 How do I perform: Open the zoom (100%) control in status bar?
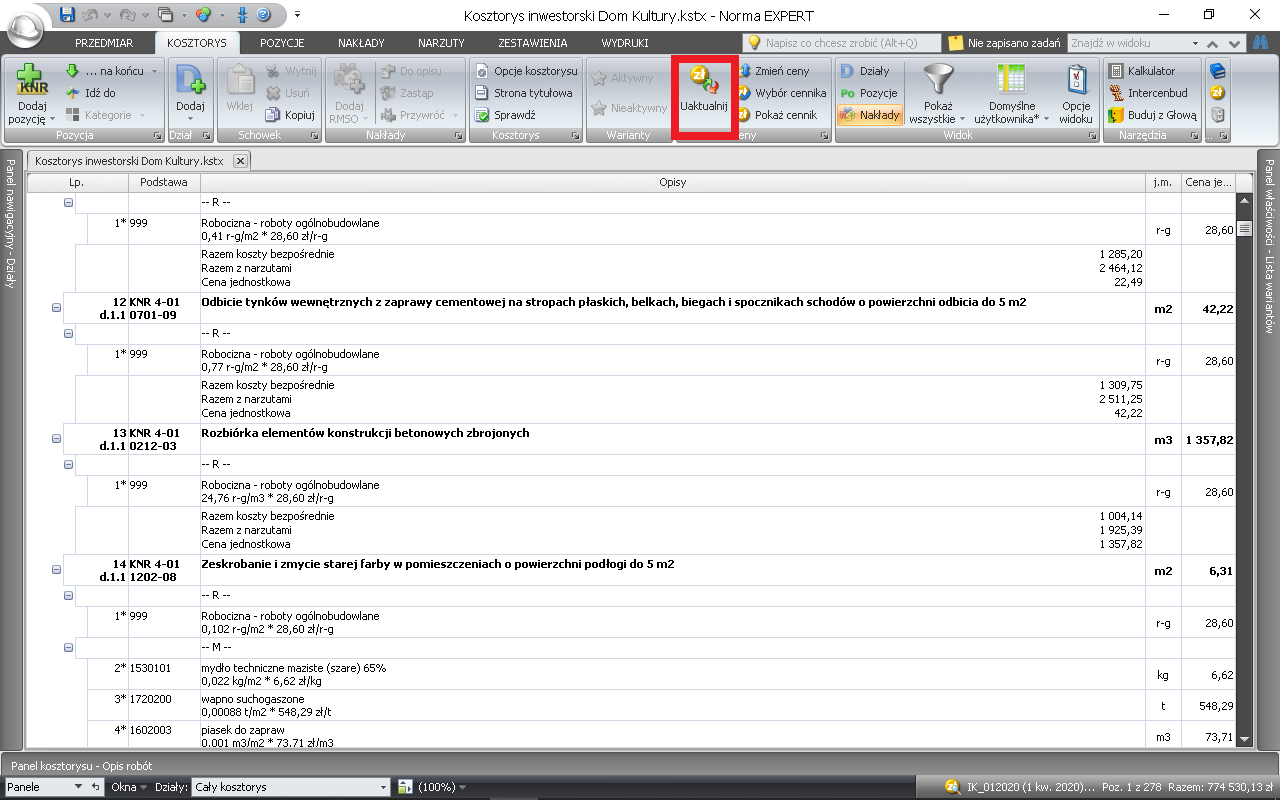point(440,787)
